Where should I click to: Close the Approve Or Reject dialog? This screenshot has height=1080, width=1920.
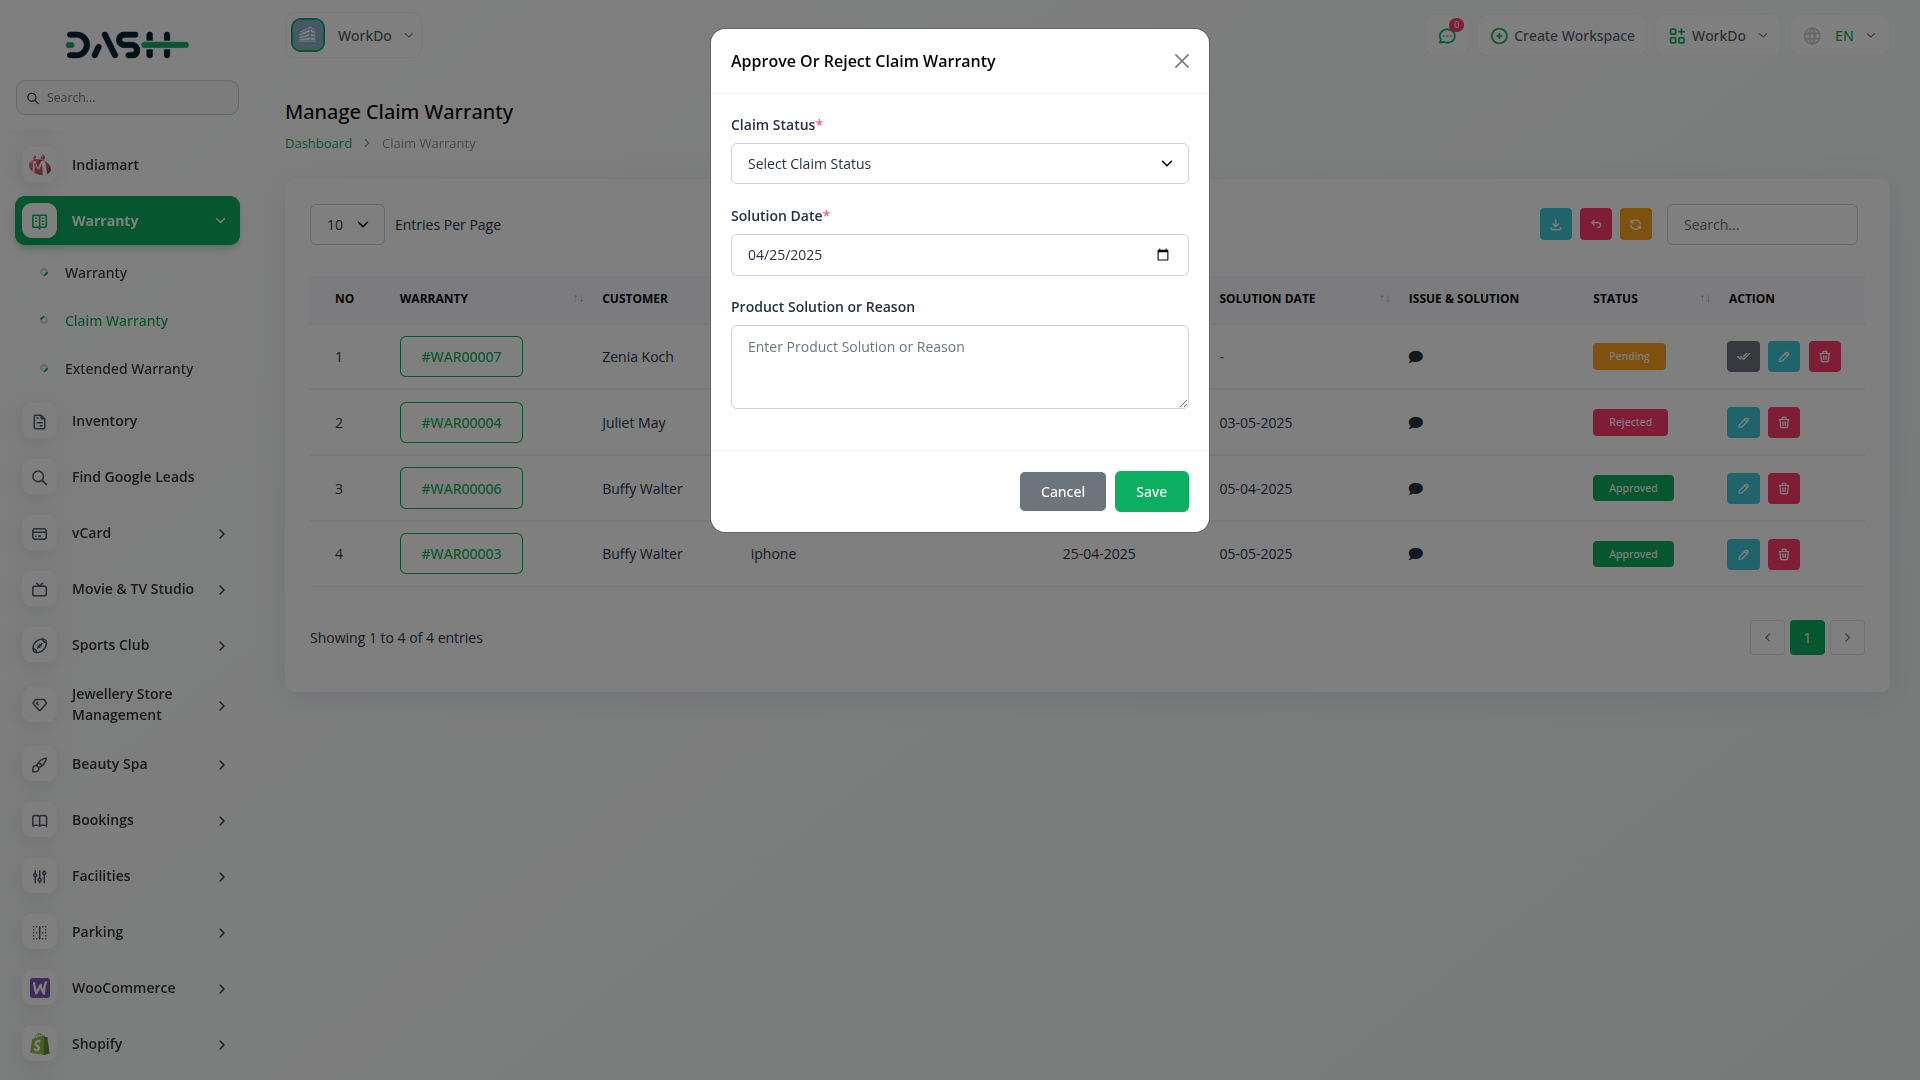click(x=1181, y=61)
